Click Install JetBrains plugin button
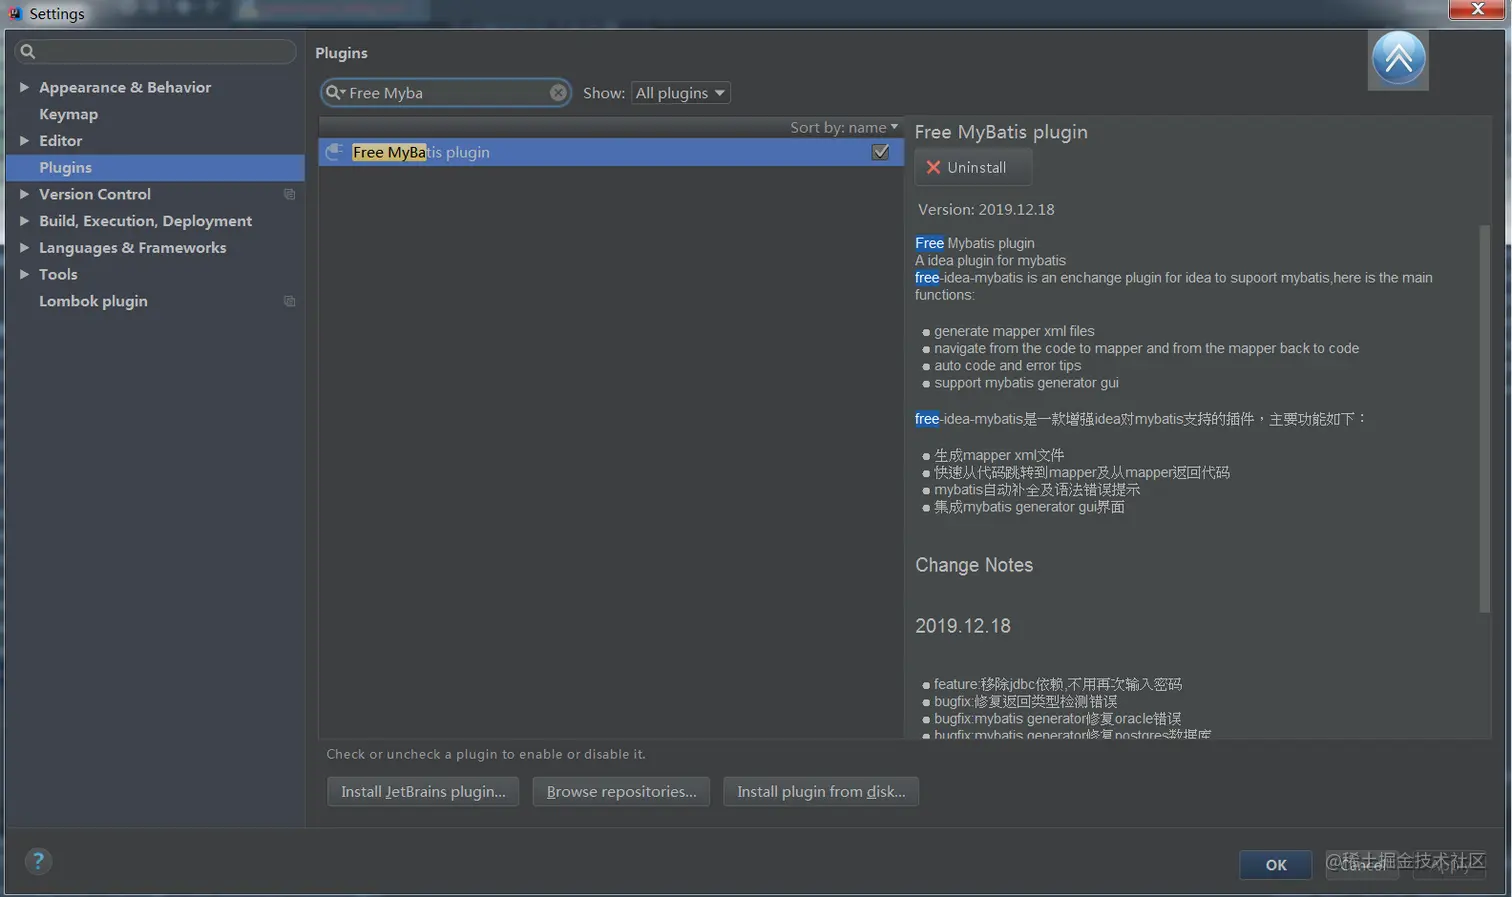The image size is (1512, 897). coord(423,791)
